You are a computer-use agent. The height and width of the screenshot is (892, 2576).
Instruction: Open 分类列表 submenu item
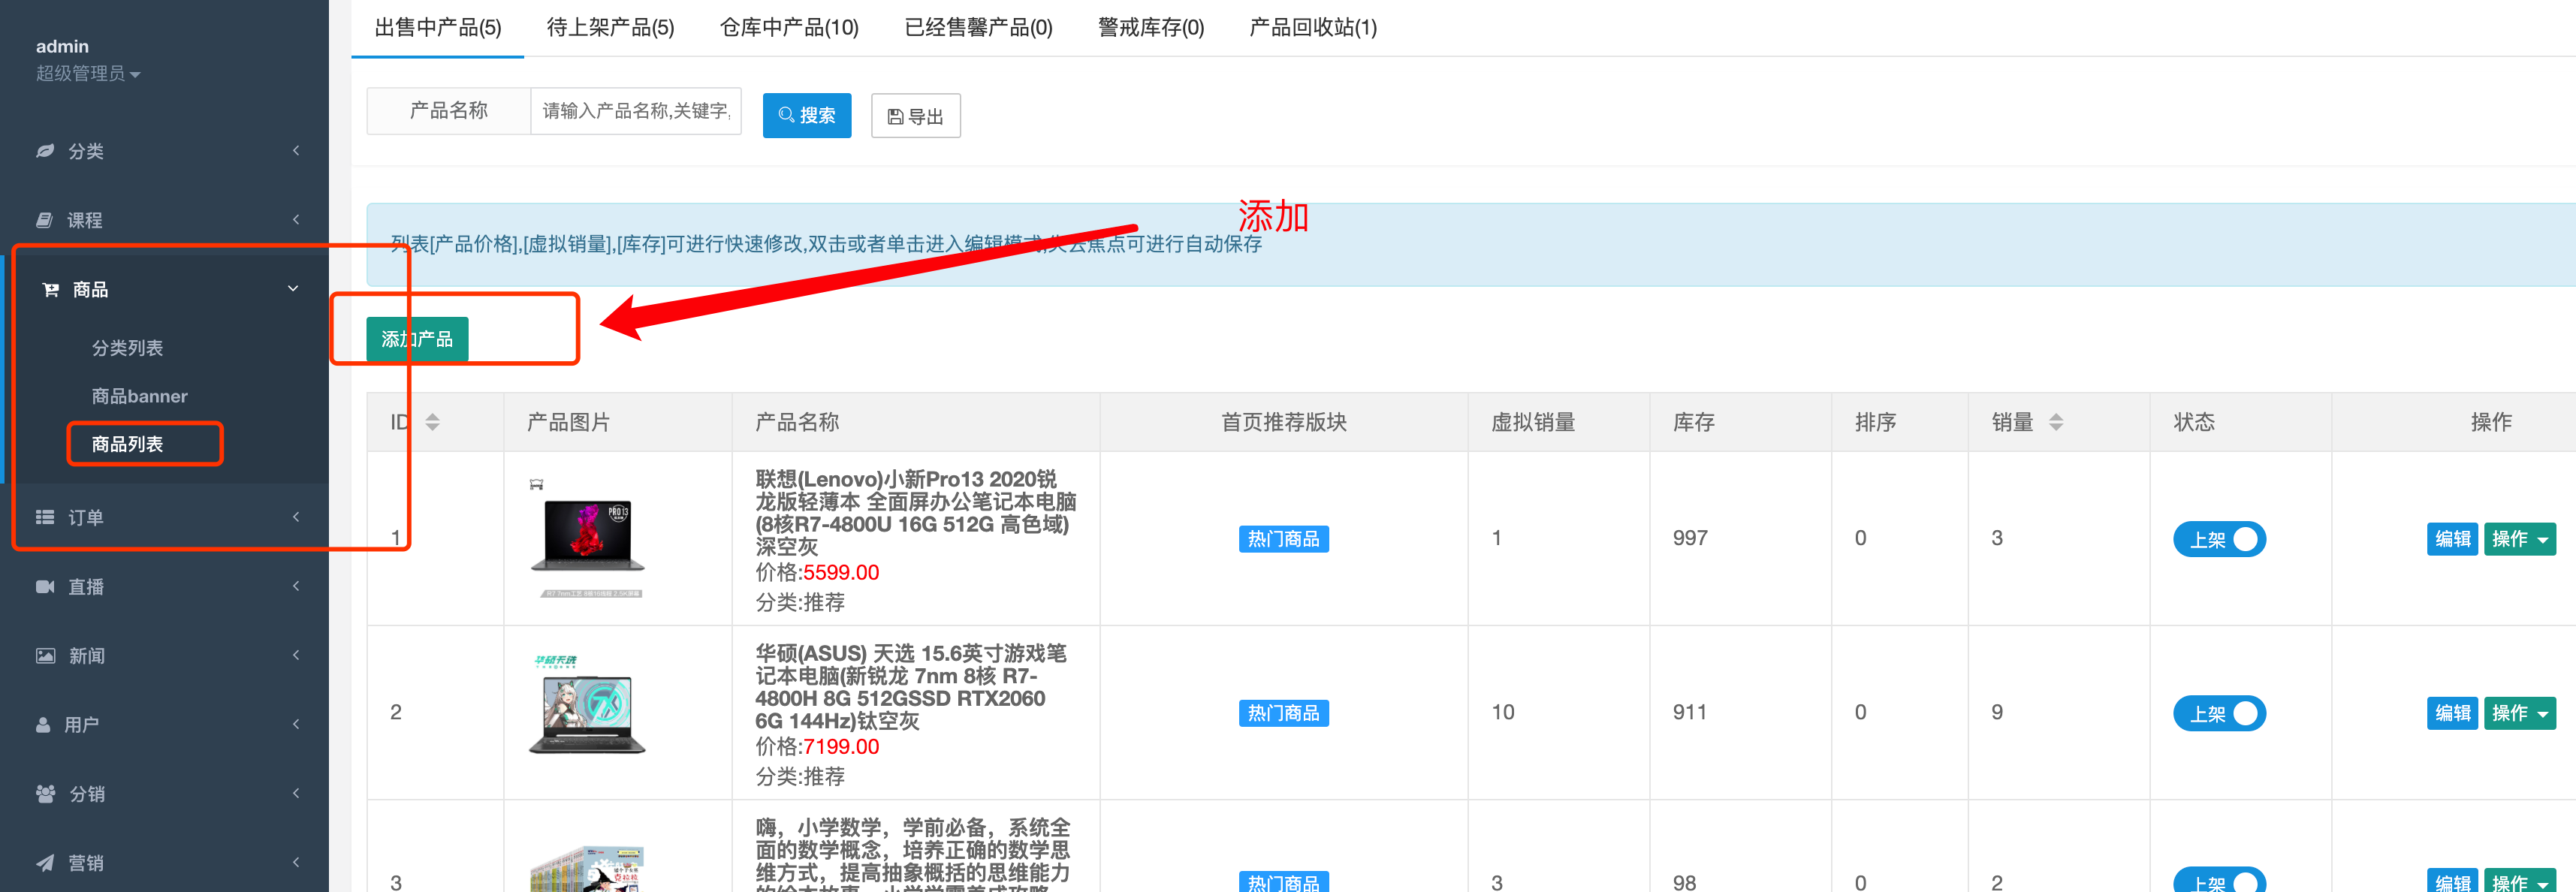click(127, 348)
